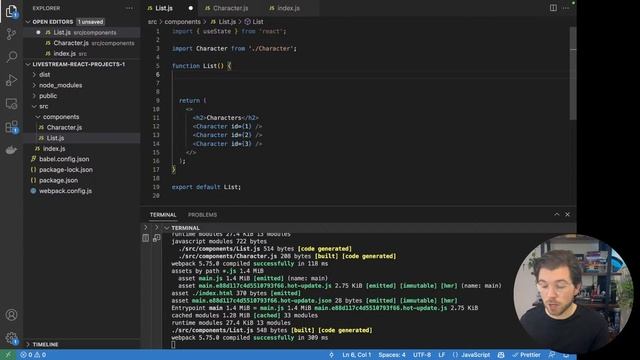
Task: Open package.json file
Action: tap(82, 180)
